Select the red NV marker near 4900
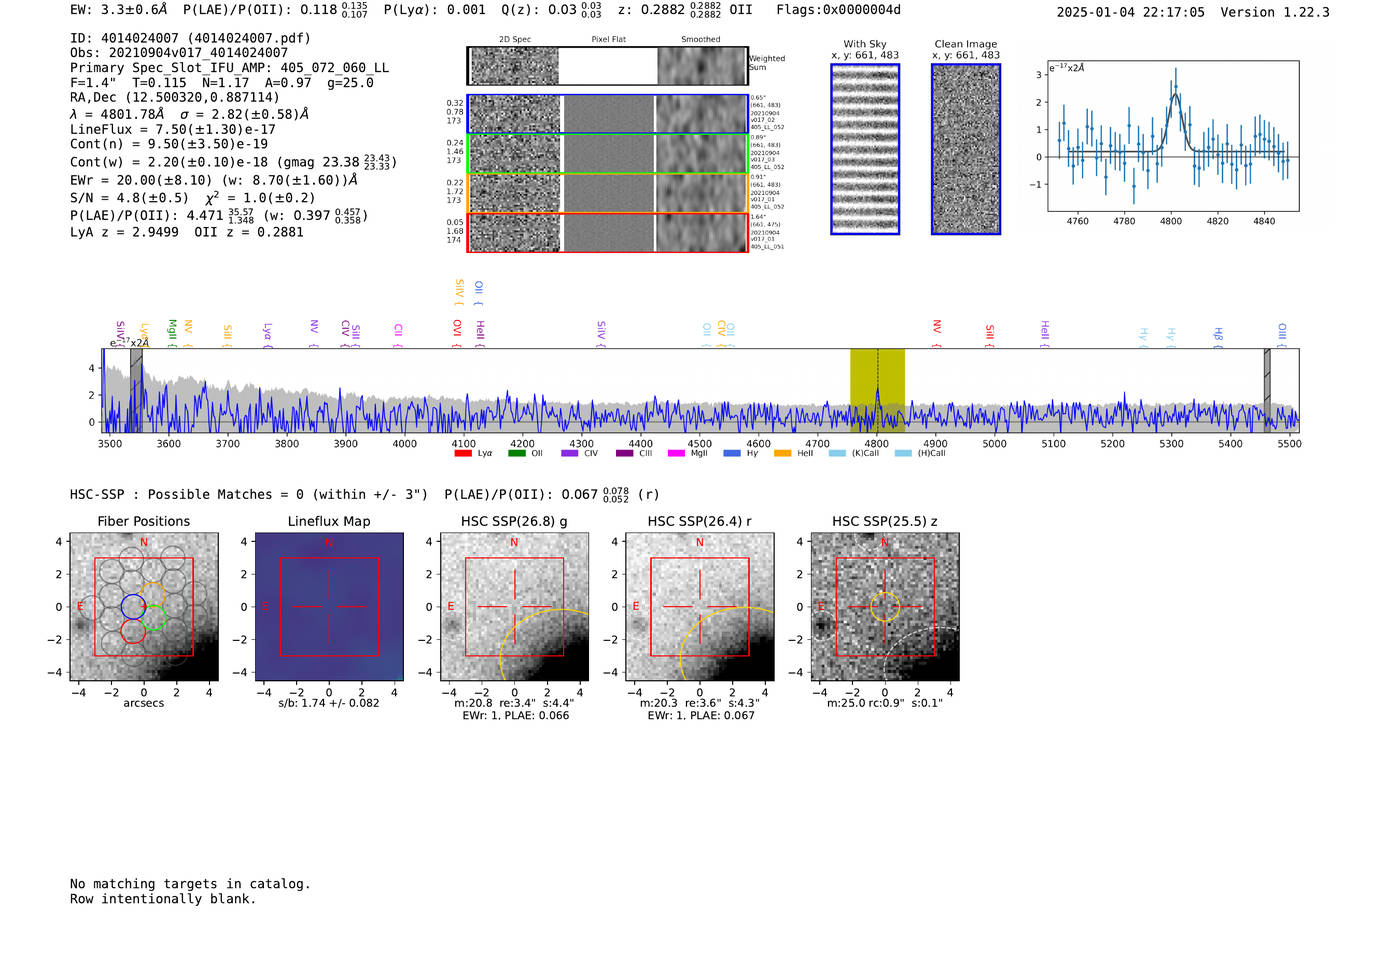This screenshot has width=1400, height=953. [x=937, y=333]
